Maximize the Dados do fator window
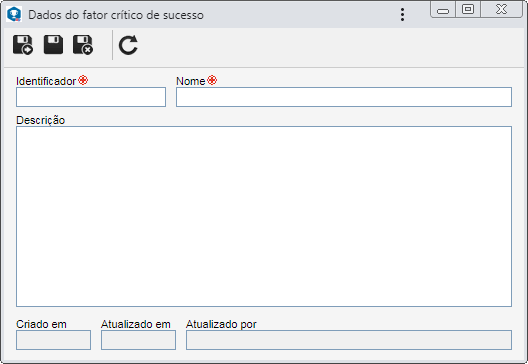 pos(468,9)
